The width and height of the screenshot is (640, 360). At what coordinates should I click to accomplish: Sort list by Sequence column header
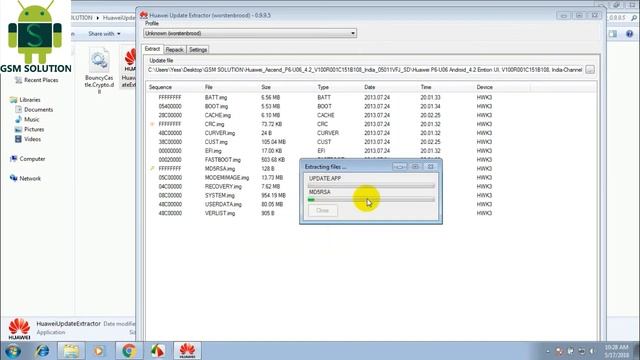(160, 87)
